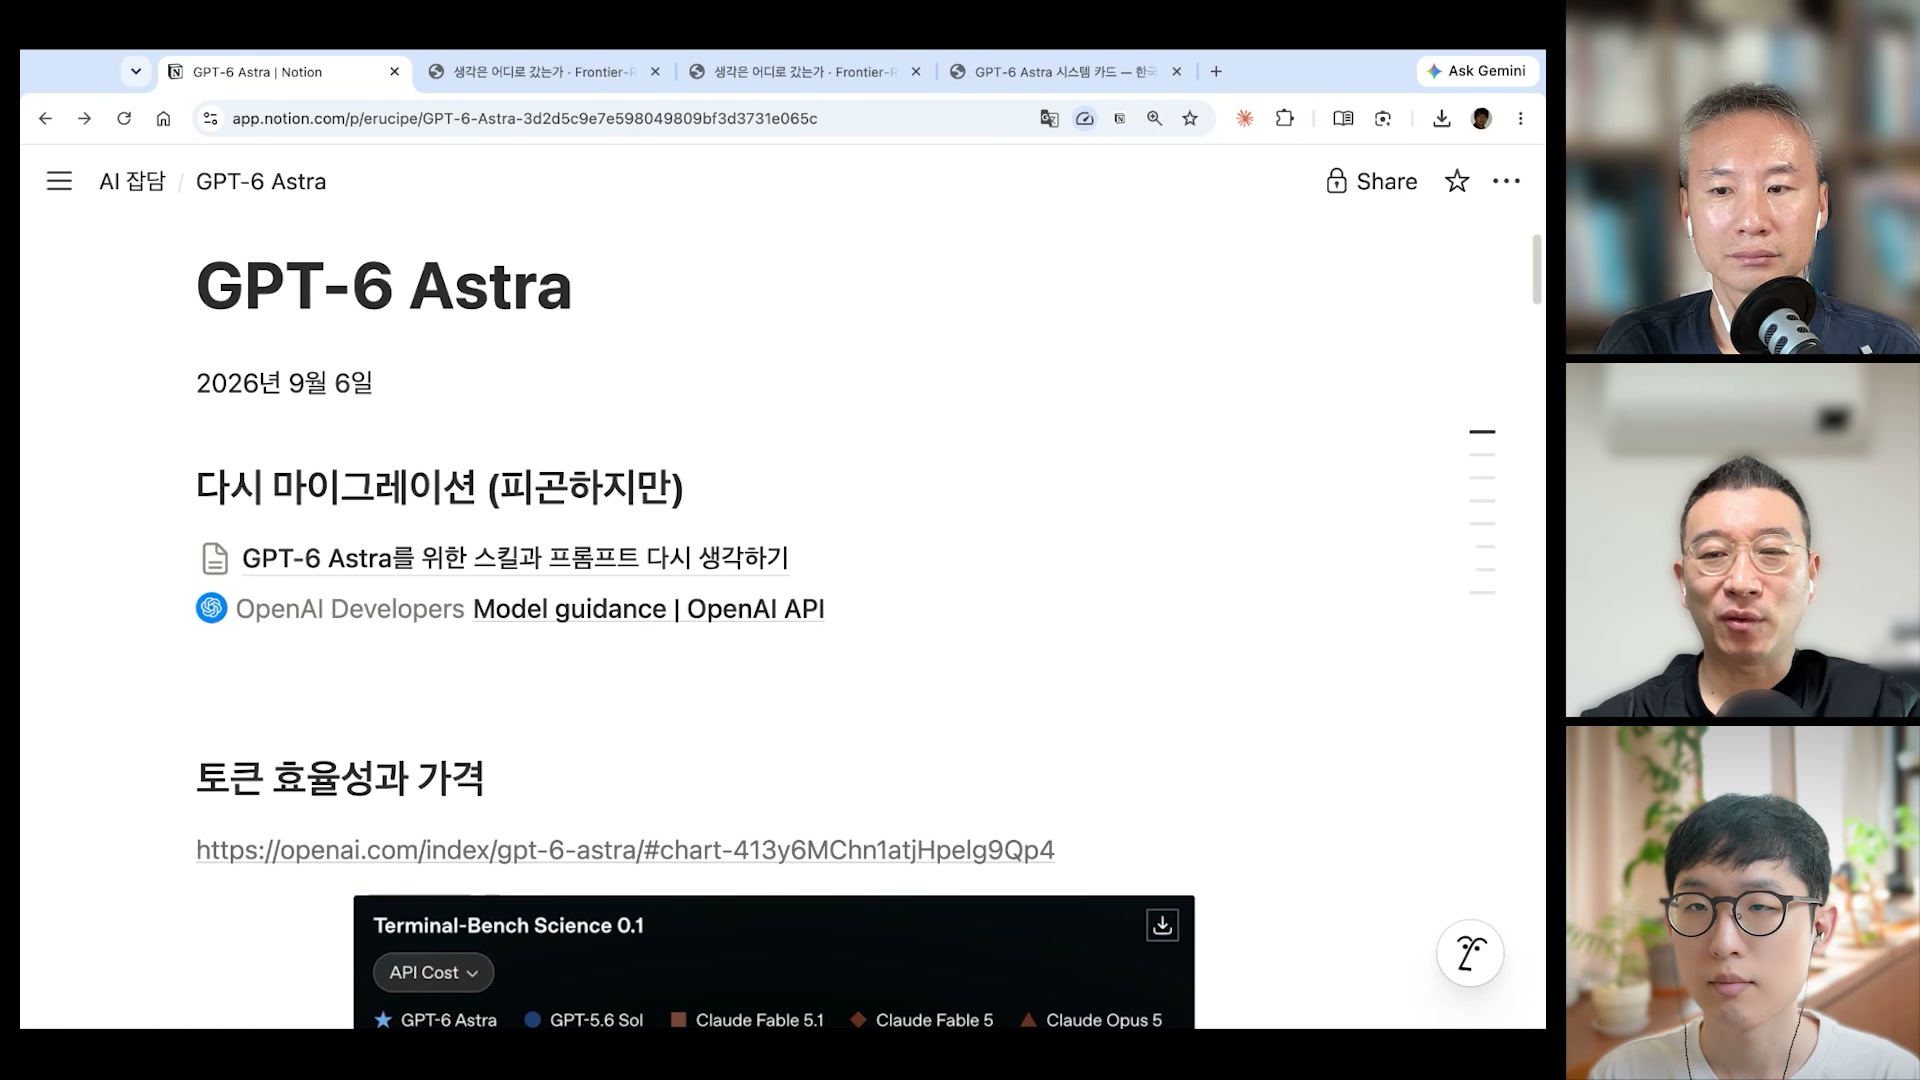The width and height of the screenshot is (1920, 1080).
Task: Toggle the GPT-6 Astra legend series
Action: (436, 1020)
